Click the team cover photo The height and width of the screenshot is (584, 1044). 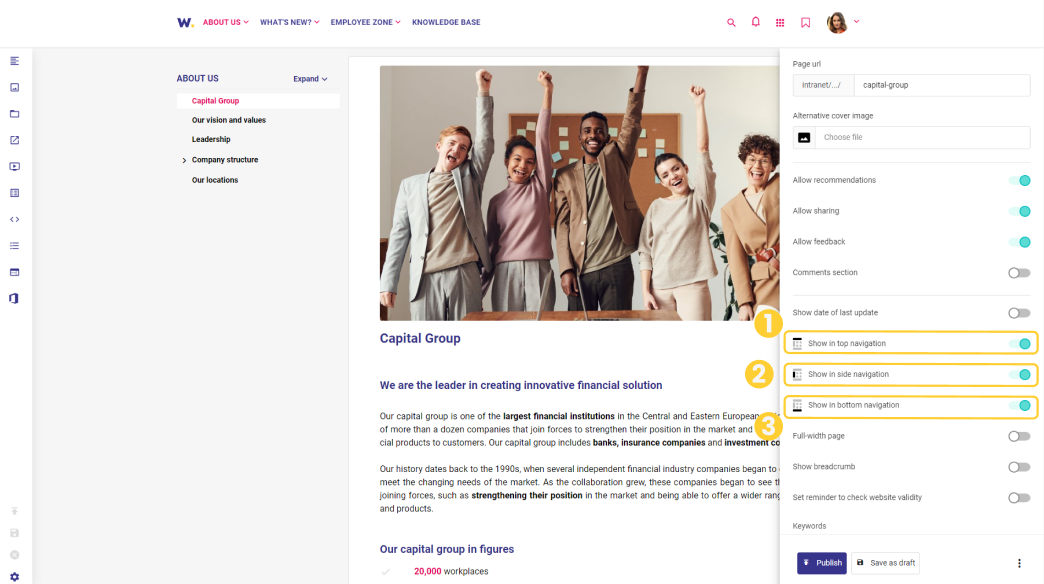[579, 193]
